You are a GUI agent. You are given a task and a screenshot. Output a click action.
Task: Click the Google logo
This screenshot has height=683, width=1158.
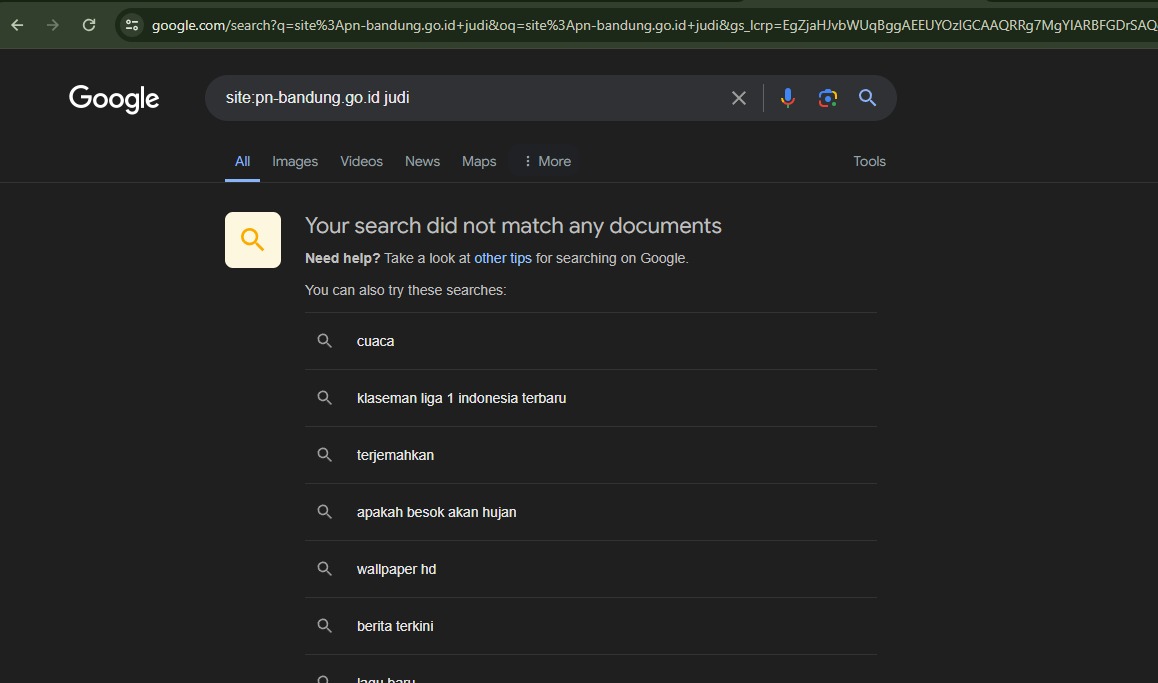[114, 98]
